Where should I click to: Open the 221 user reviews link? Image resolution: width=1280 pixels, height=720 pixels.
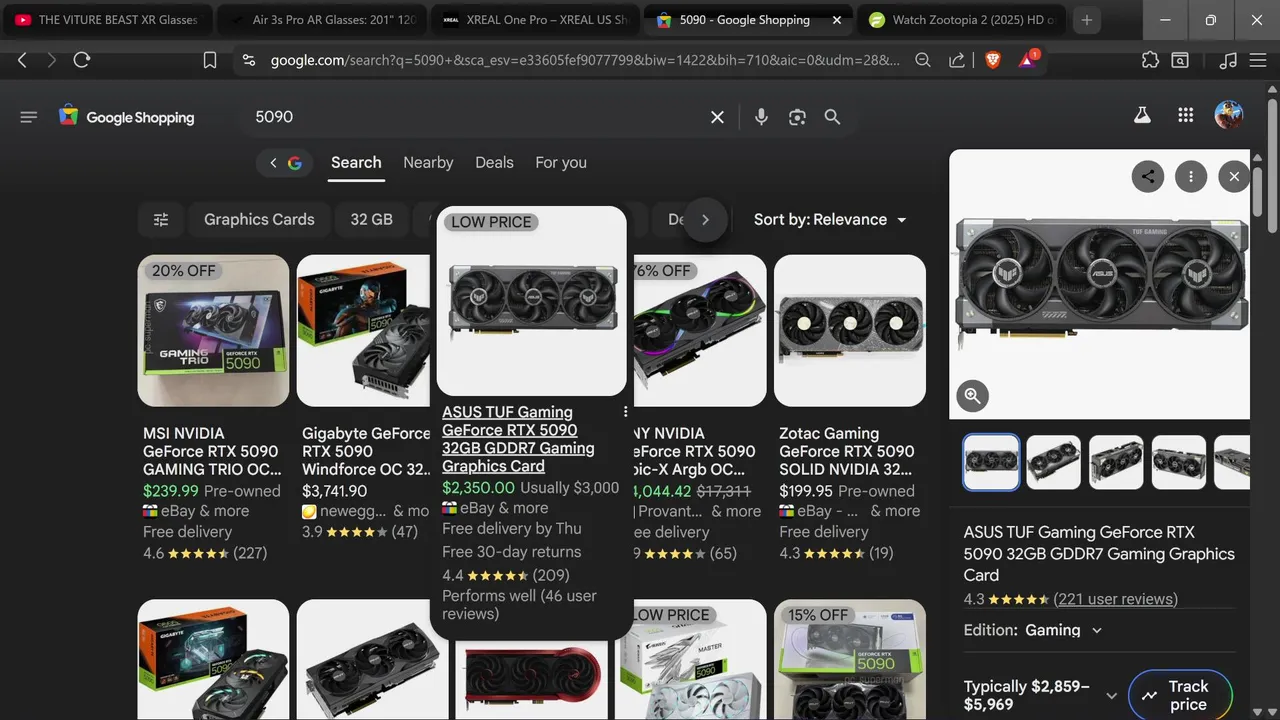click(x=1116, y=600)
